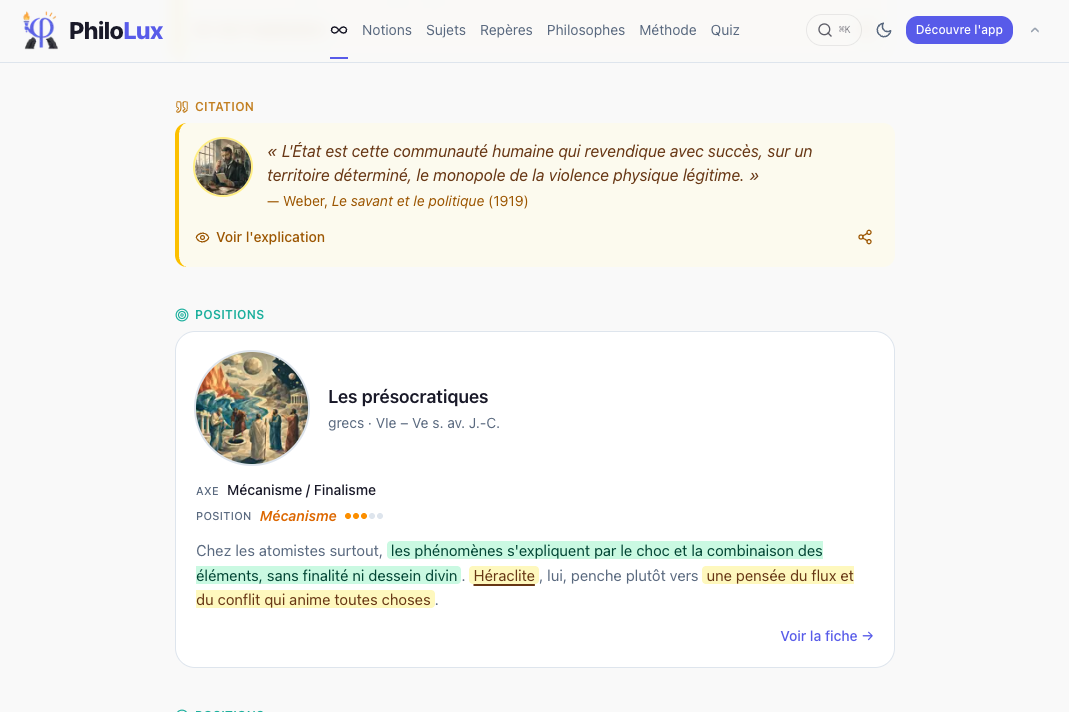Open the PhiloLux logo homepage
This screenshot has height=712, width=1069.
[x=93, y=31]
